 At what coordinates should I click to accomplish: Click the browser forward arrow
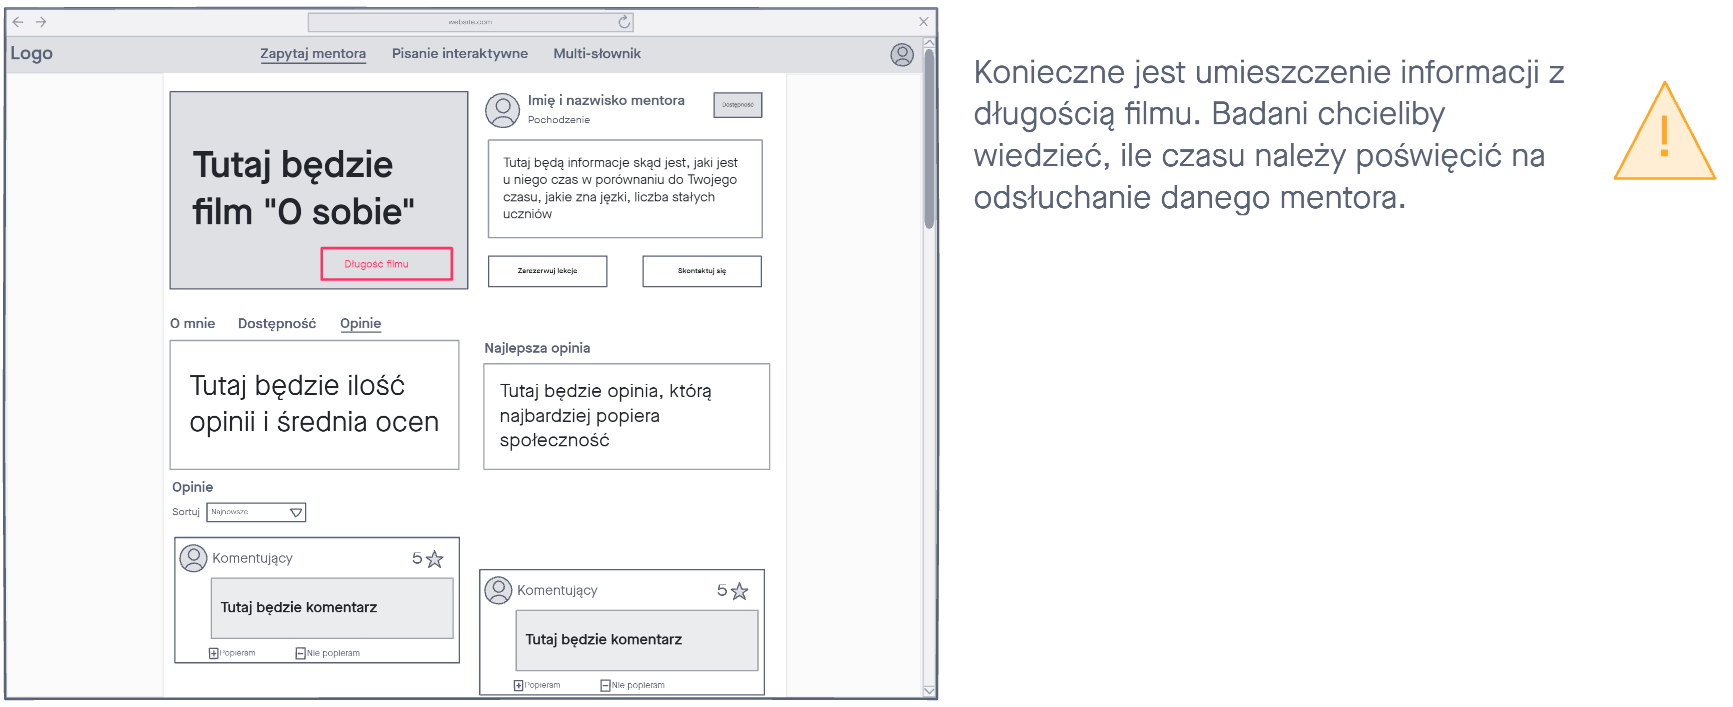coord(41,21)
